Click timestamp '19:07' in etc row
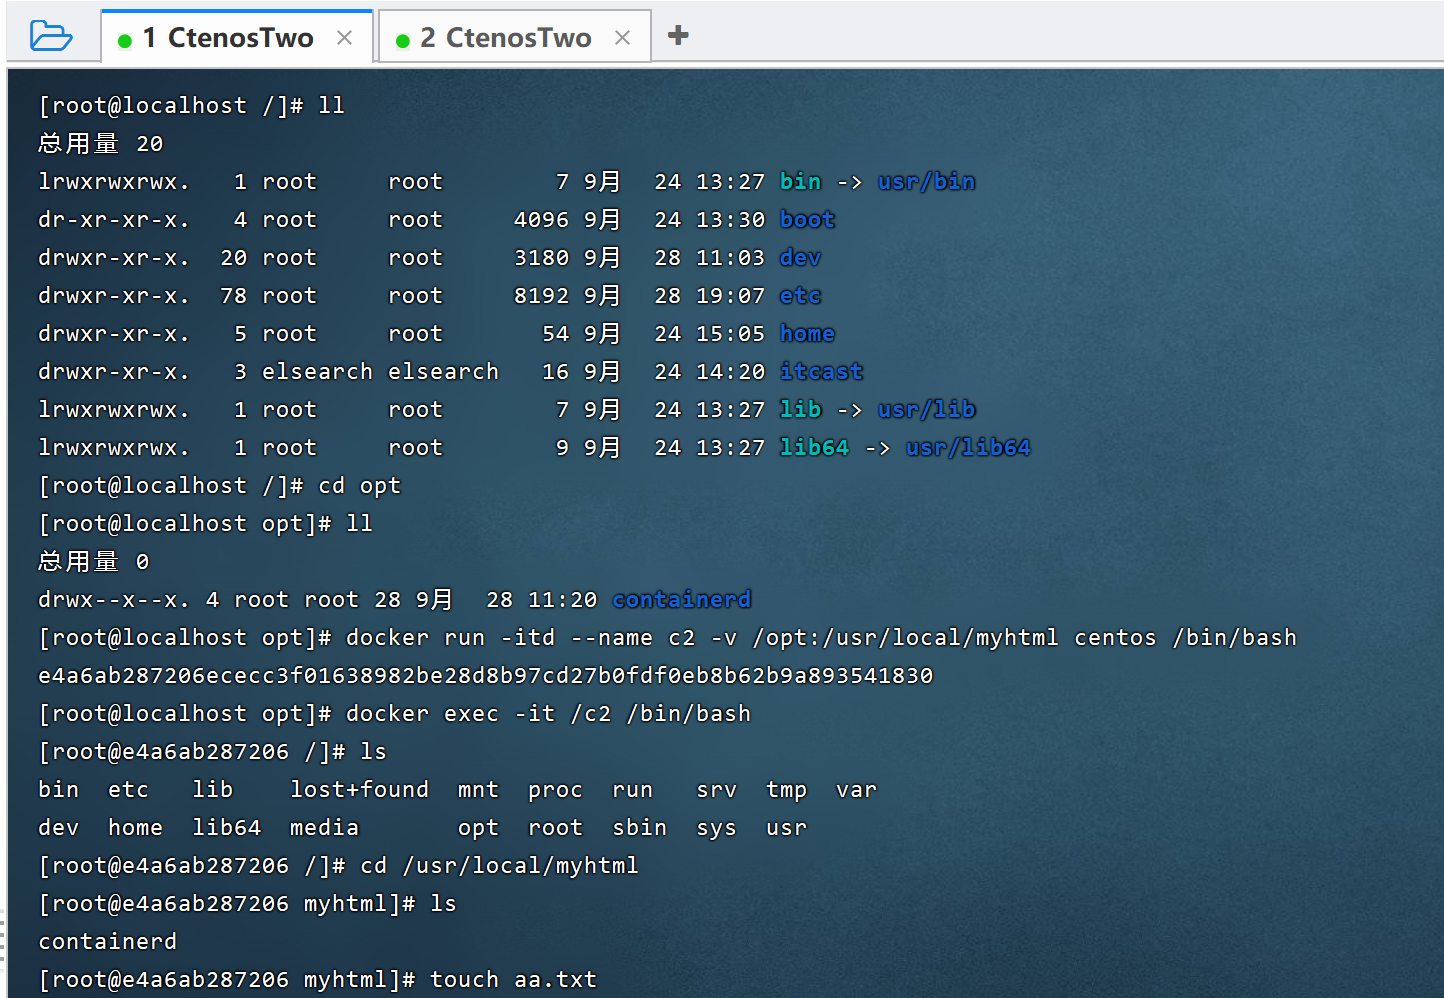 point(730,295)
